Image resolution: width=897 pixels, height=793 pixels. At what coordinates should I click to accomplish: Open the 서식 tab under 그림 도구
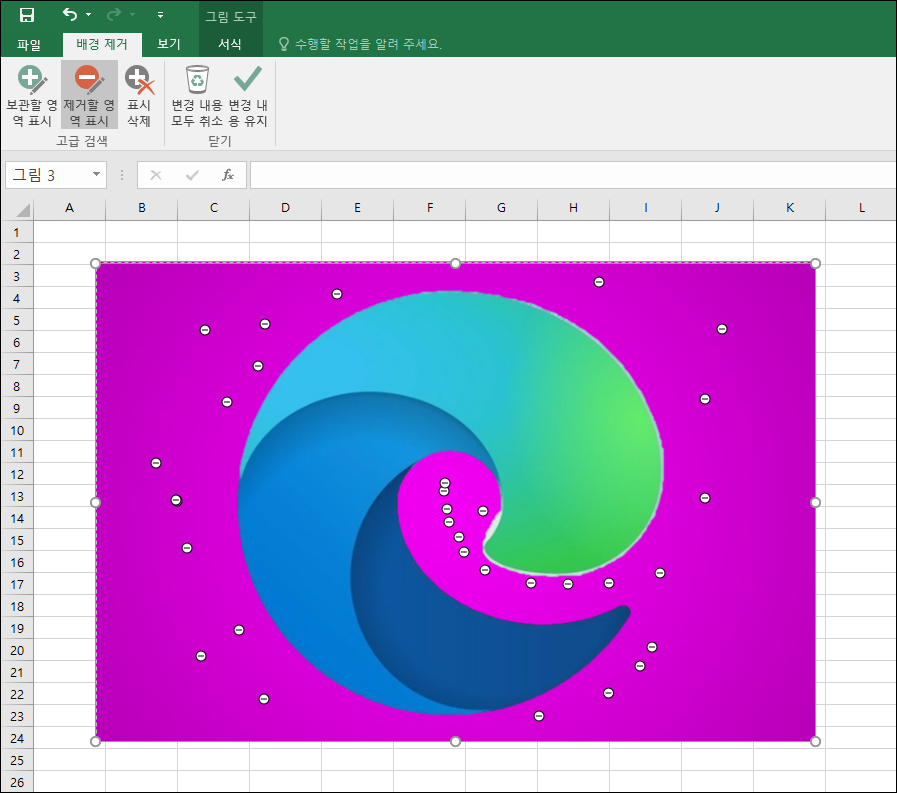click(x=230, y=45)
